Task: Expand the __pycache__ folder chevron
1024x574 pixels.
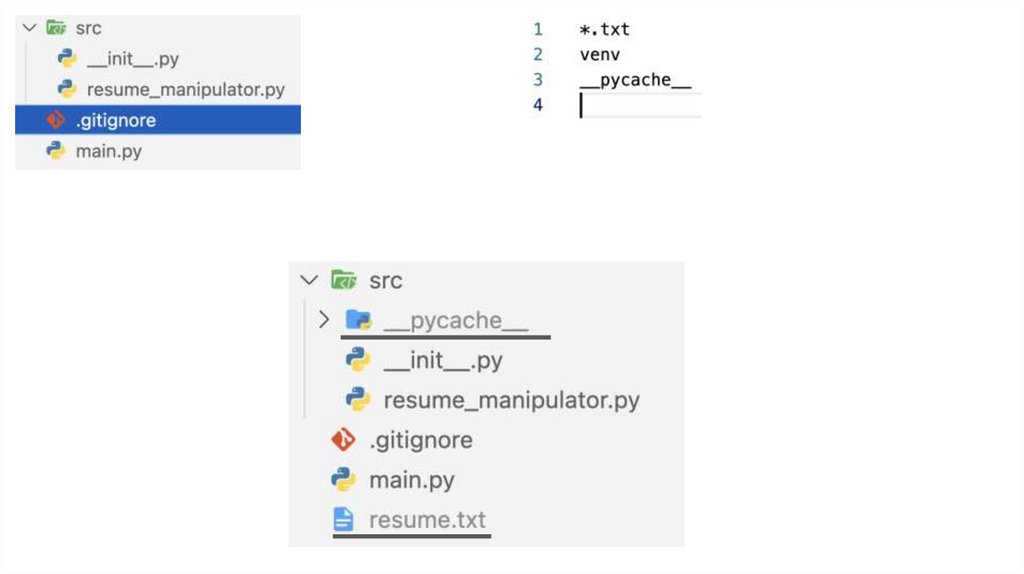Action: (x=323, y=320)
